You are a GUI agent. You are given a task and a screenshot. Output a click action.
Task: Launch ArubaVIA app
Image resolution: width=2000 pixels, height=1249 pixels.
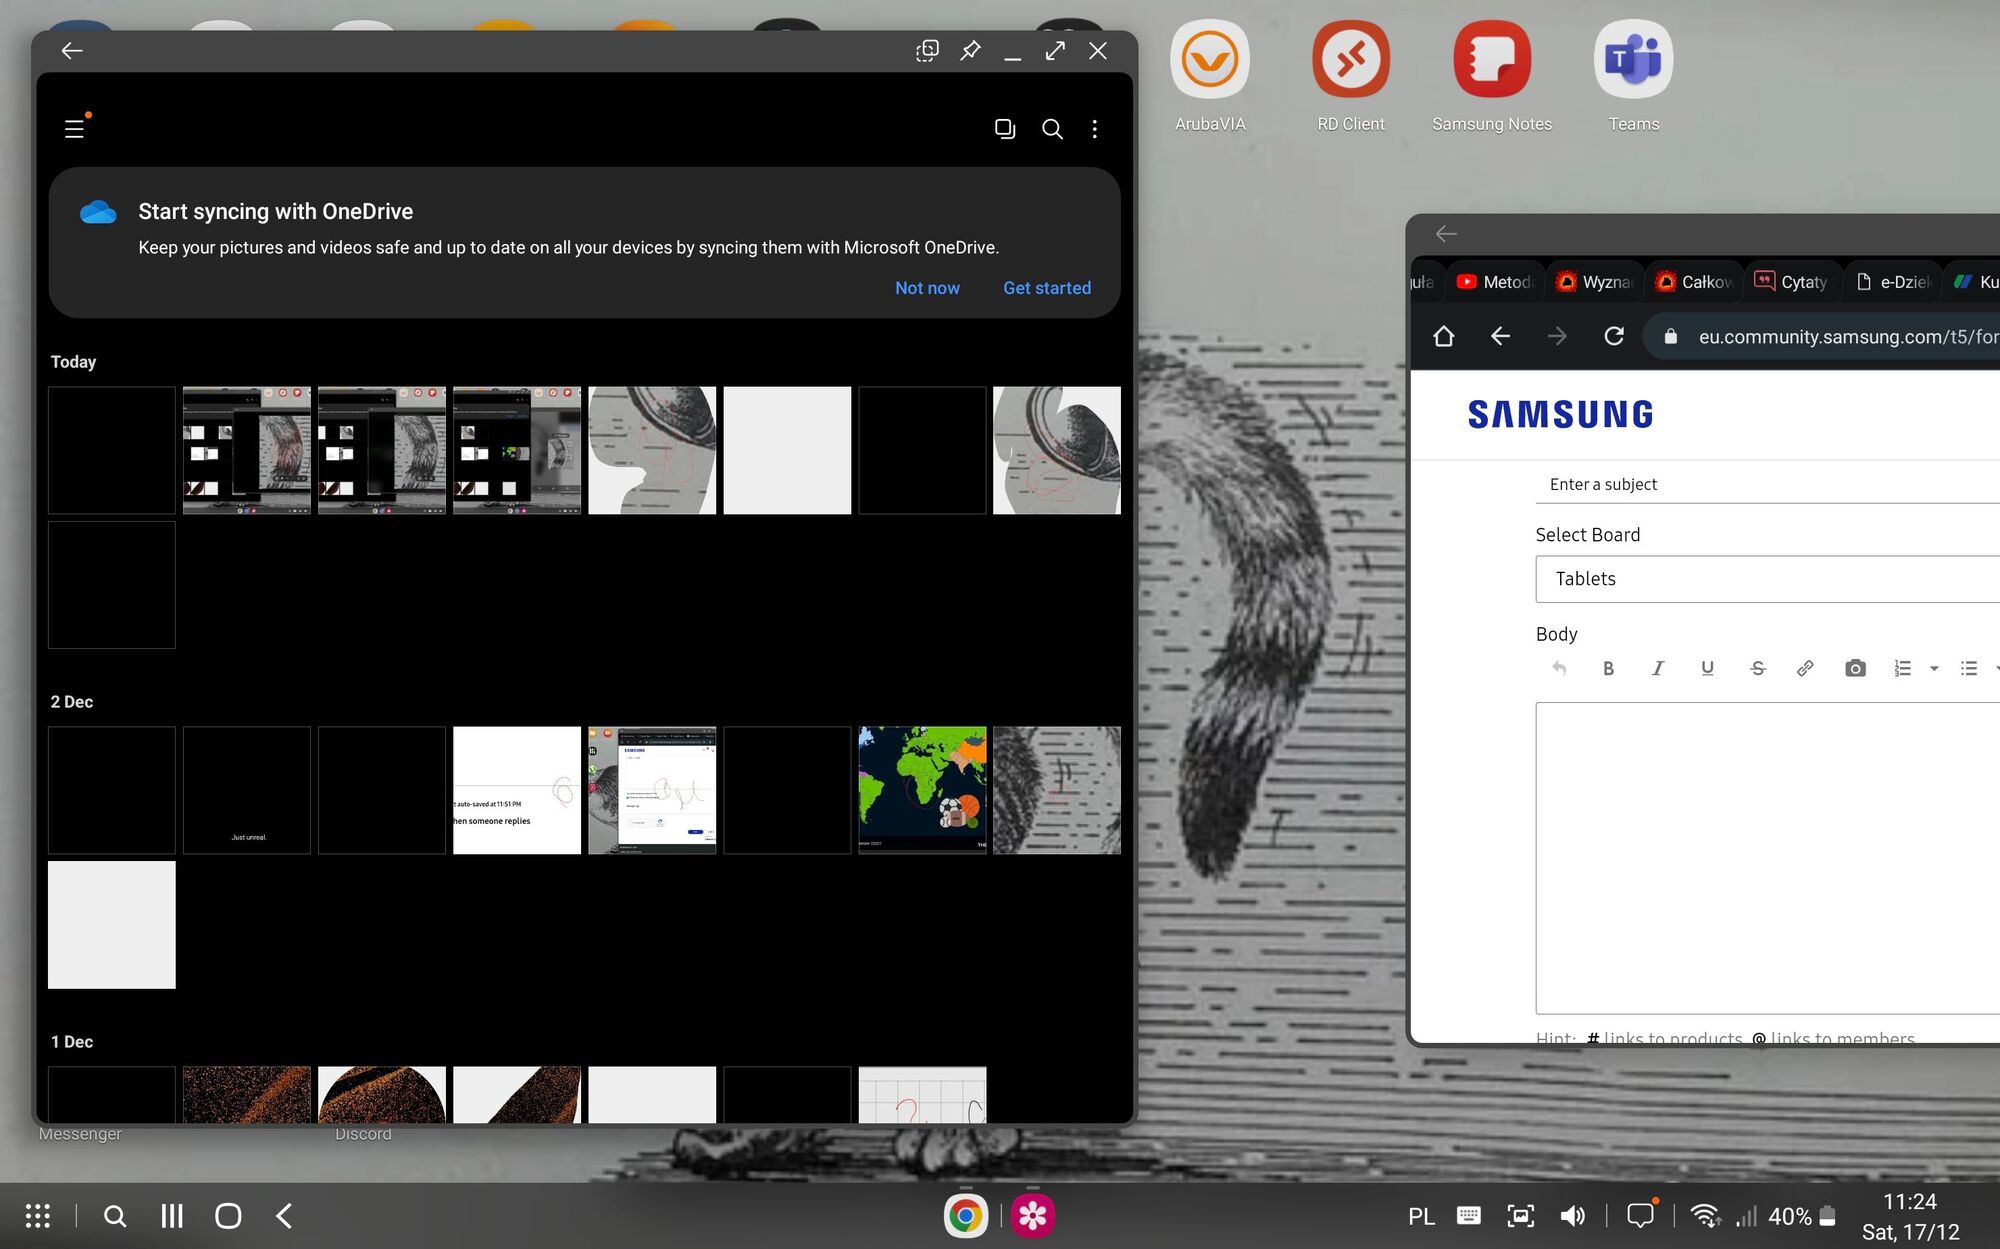(1210, 77)
